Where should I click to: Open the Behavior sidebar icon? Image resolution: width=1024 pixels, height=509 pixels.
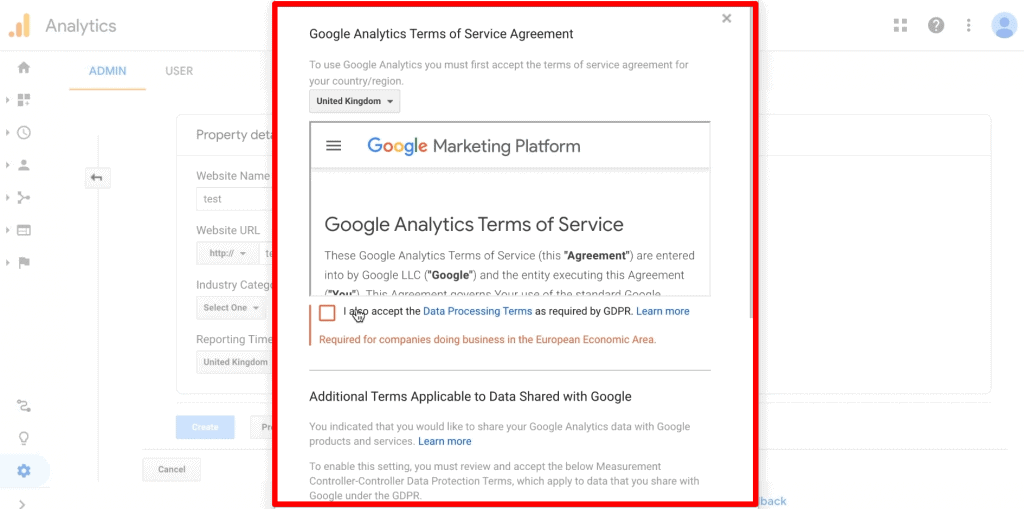tap(24, 230)
